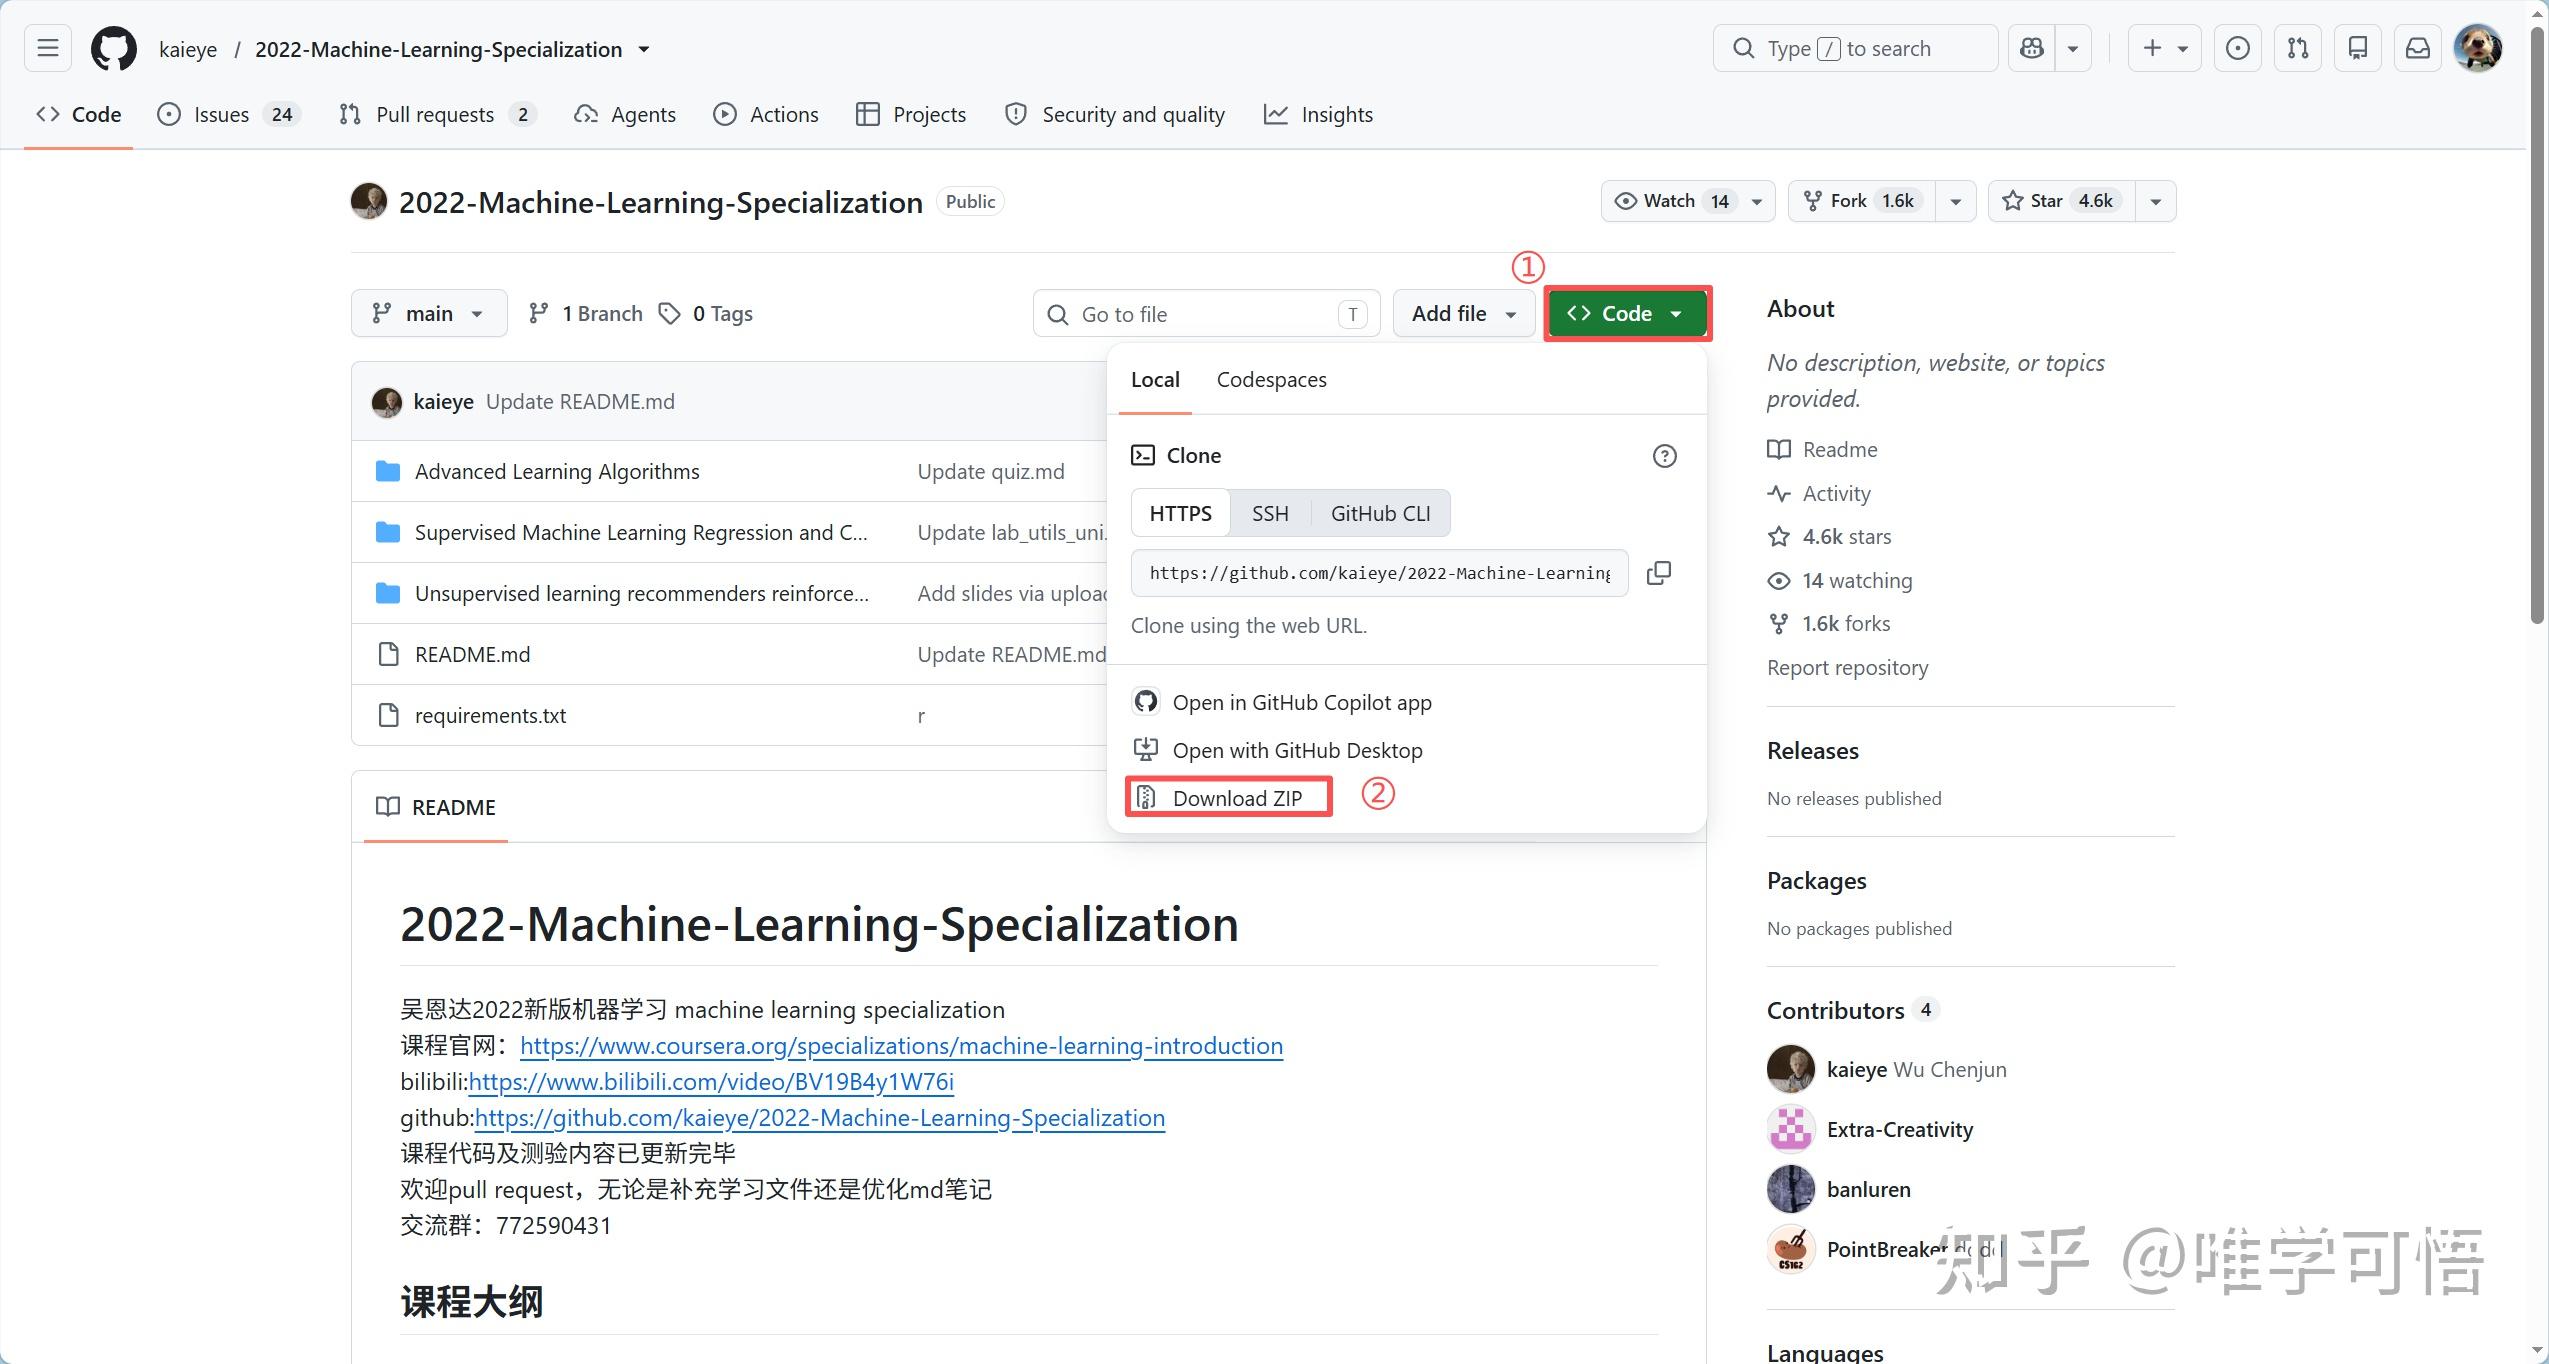Click PointBreaker contributor avatar
The height and width of the screenshot is (1364, 2549).
(1791, 1249)
